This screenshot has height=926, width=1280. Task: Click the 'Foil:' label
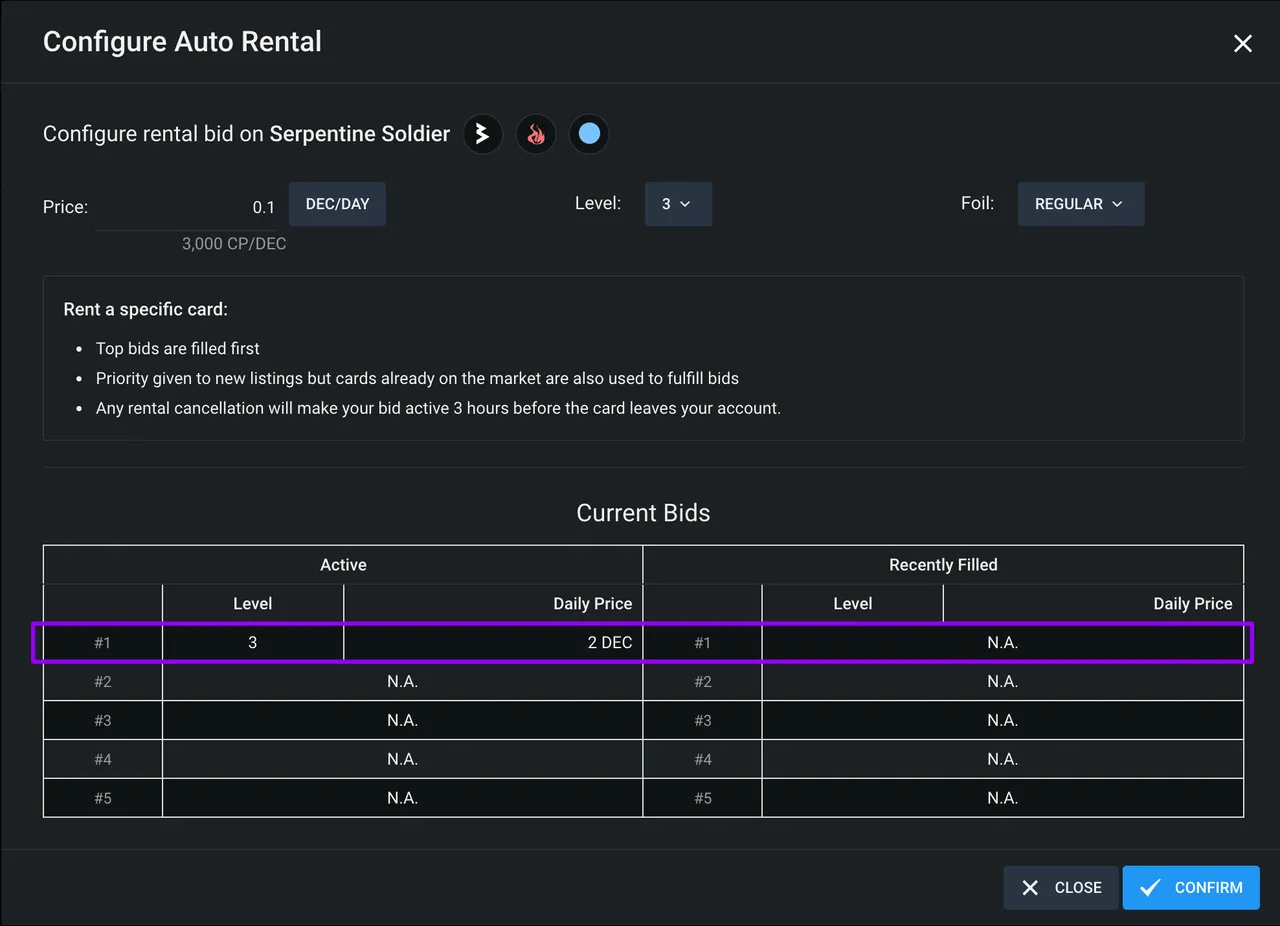[x=978, y=204]
